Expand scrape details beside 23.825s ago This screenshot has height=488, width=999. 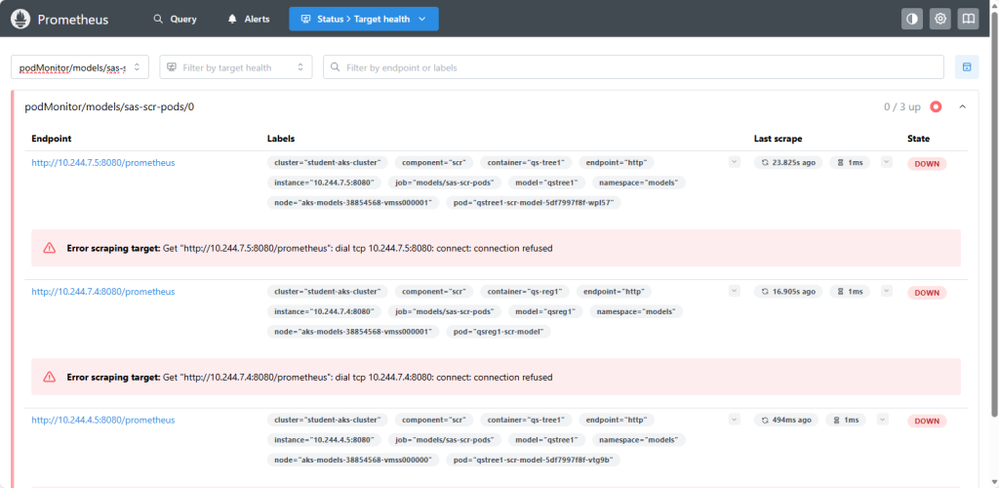click(x=887, y=162)
